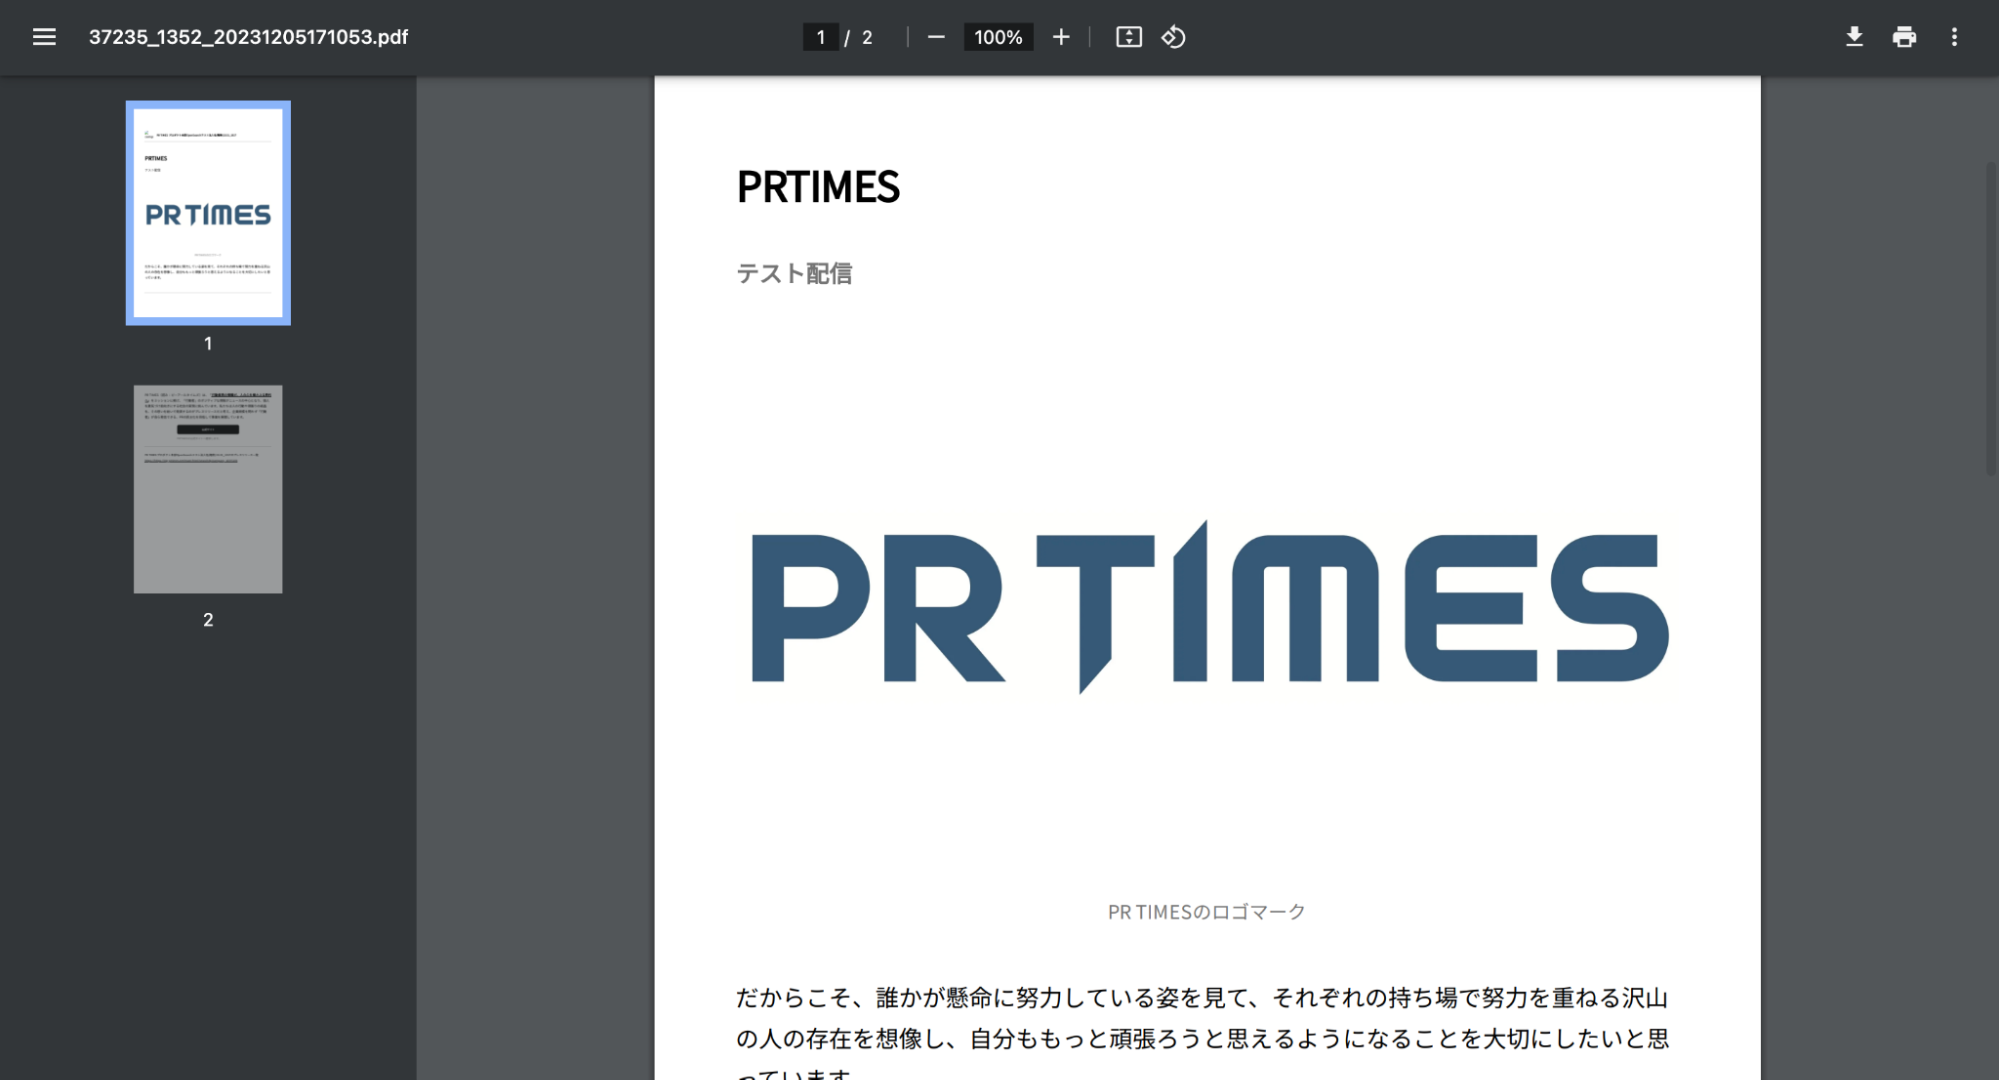The image size is (1999, 1080).
Task: Click the fit to page icon
Action: click(1128, 37)
